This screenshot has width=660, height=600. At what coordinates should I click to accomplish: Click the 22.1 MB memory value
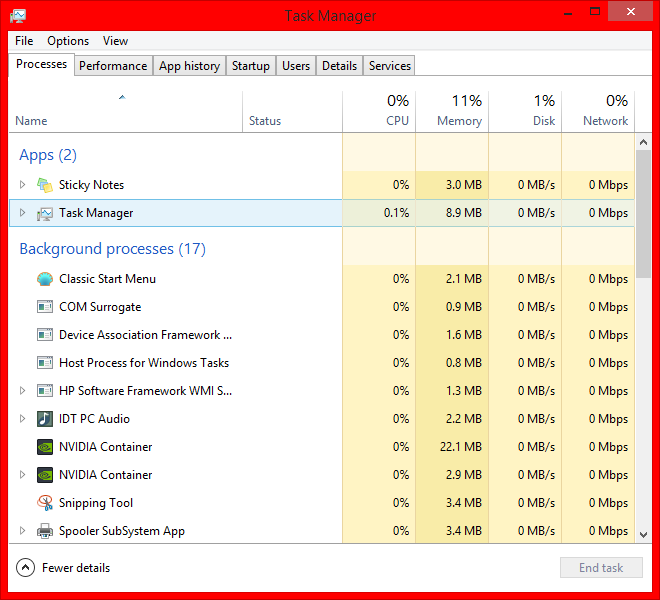(461, 447)
